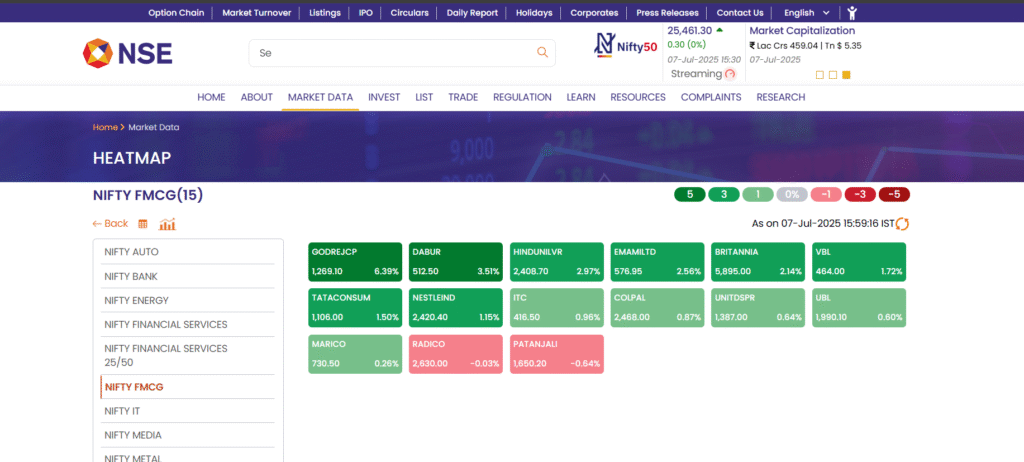
Task: Open the accessibility person icon
Action: click(852, 12)
